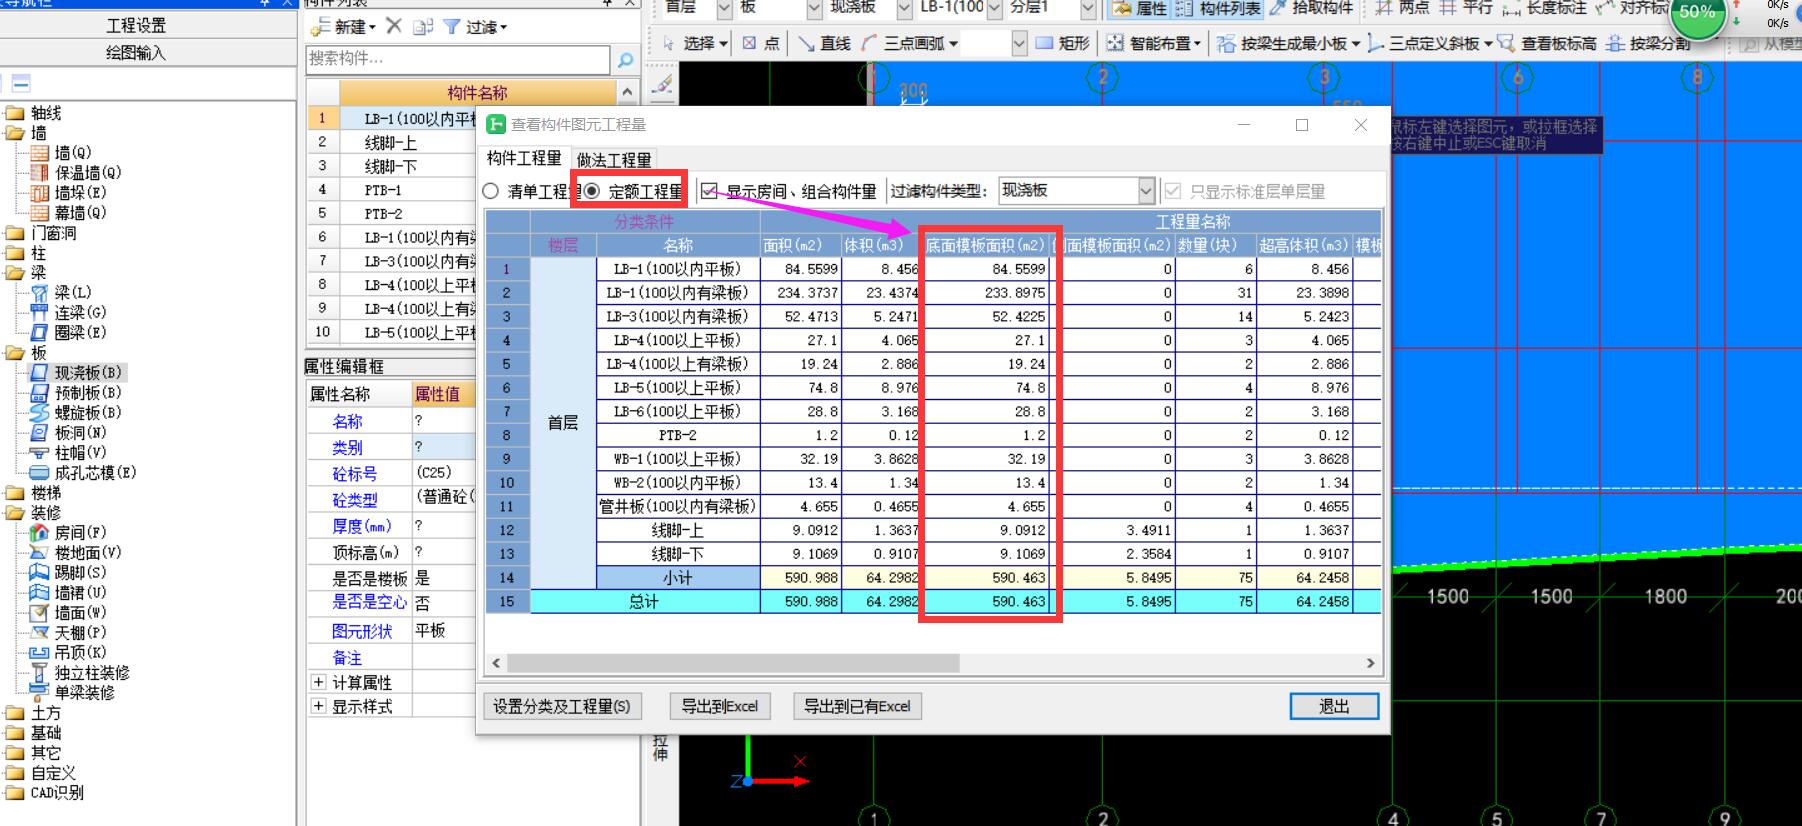Viewport: 1802px width, 826px height.
Task: Select the 定额工程量 radio button
Action: coord(592,191)
